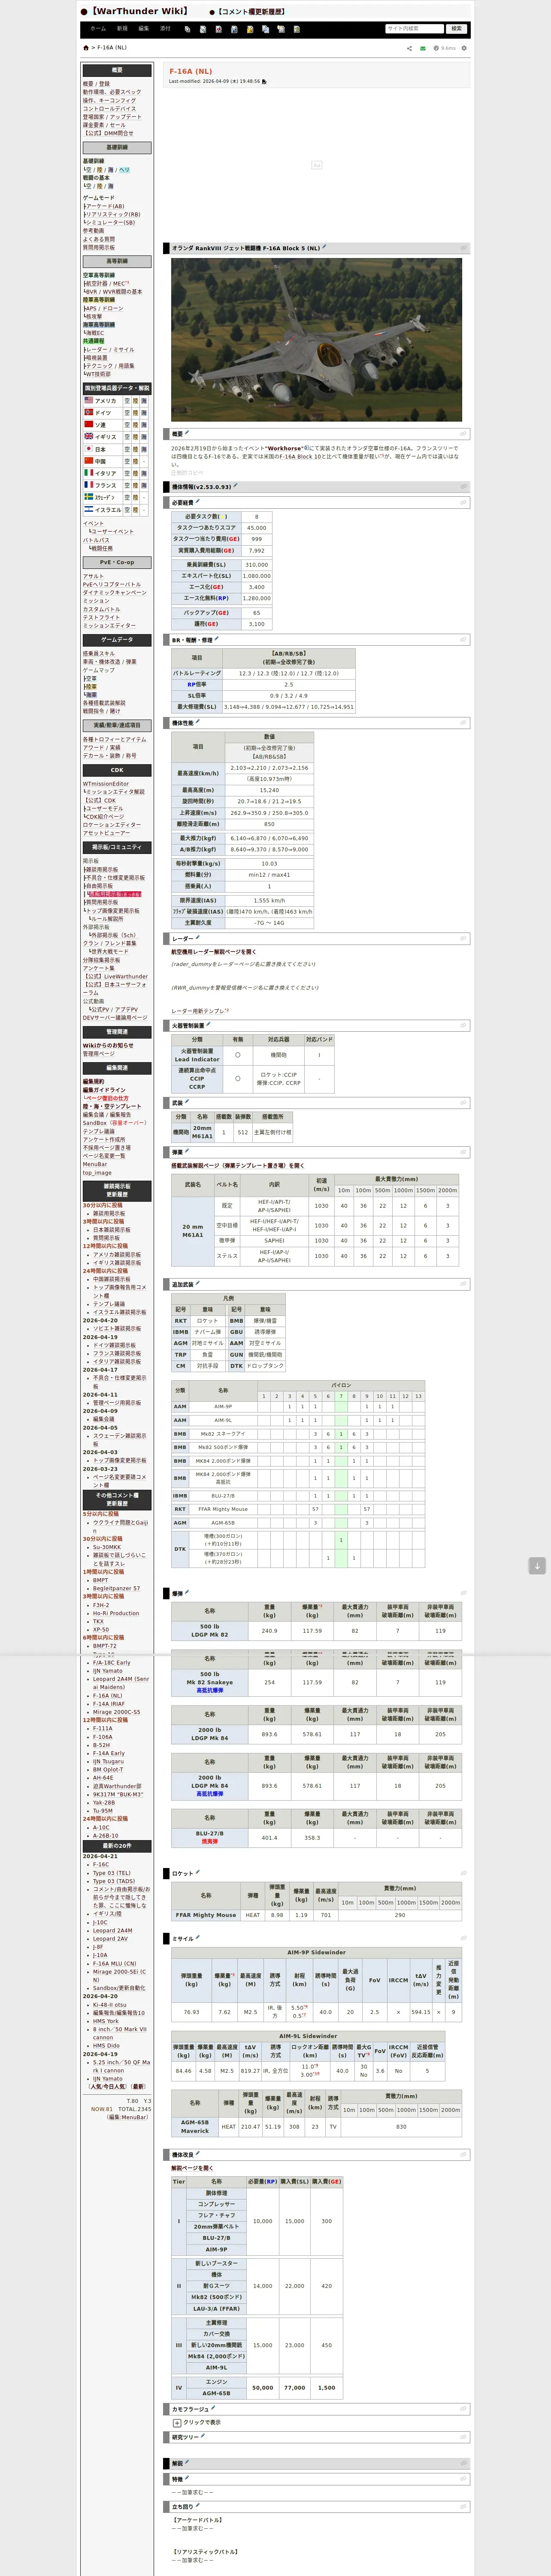The image size is (551, 2576).
Task: Open the 航空機用レーダー解説ページを開く link
Action: (x=214, y=951)
